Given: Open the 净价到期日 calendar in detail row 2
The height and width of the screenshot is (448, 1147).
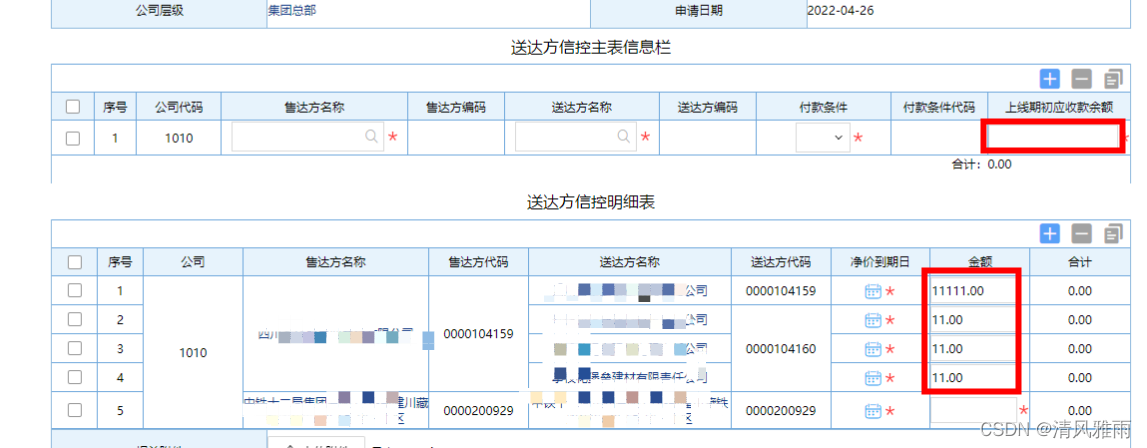Looking at the screenshot, I should 873,320.
